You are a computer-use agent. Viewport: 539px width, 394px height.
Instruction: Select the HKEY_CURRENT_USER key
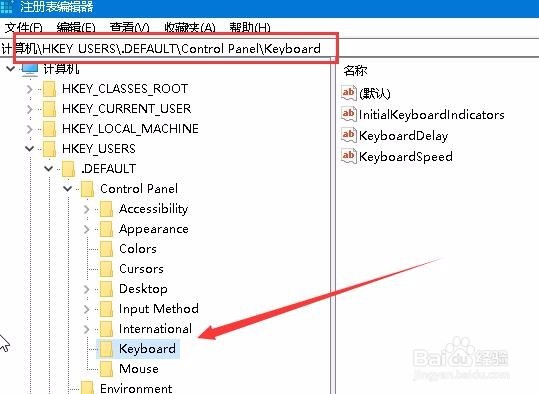click(126, 109)
